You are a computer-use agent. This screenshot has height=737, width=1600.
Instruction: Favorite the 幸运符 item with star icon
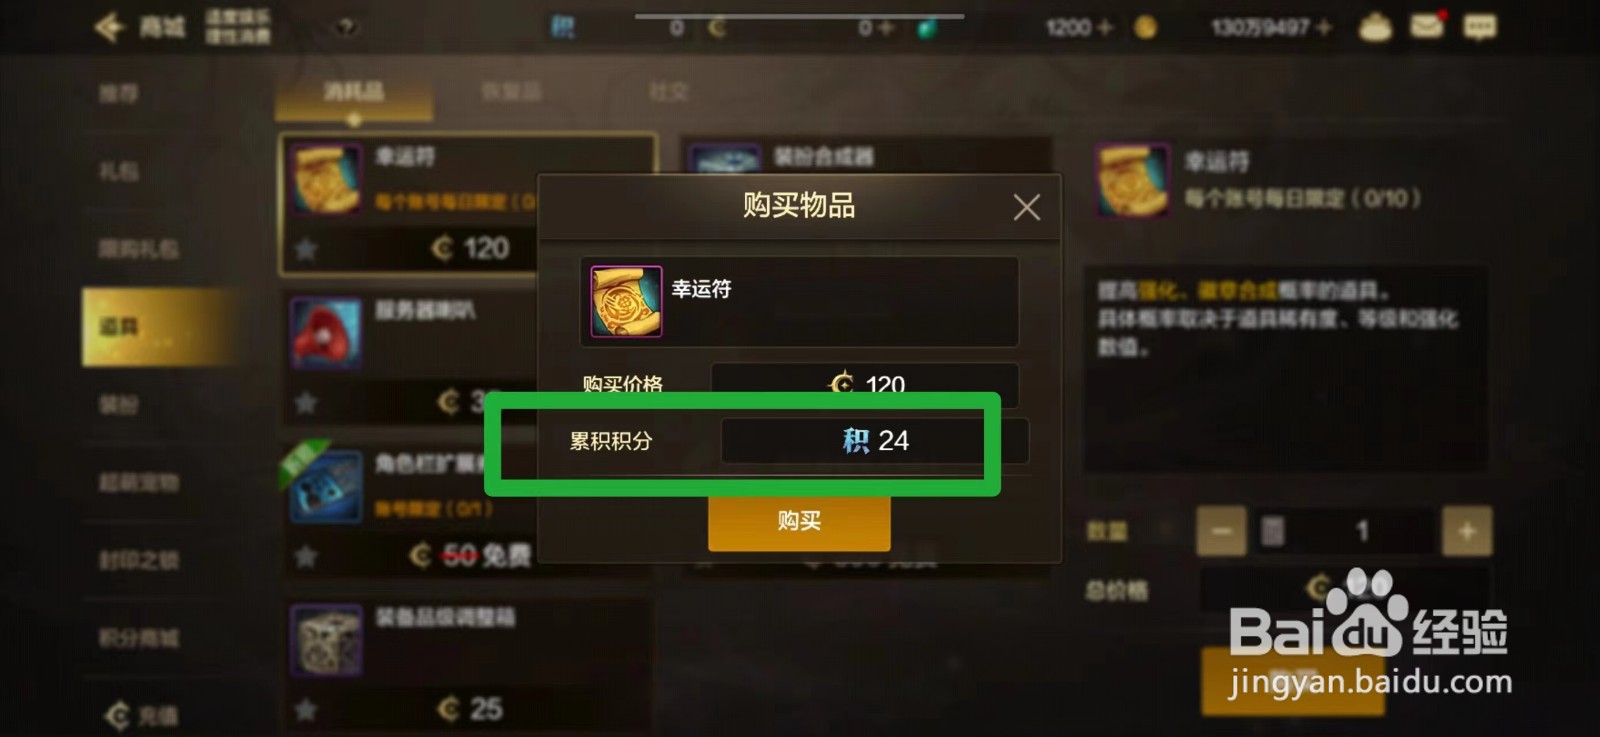306,249
